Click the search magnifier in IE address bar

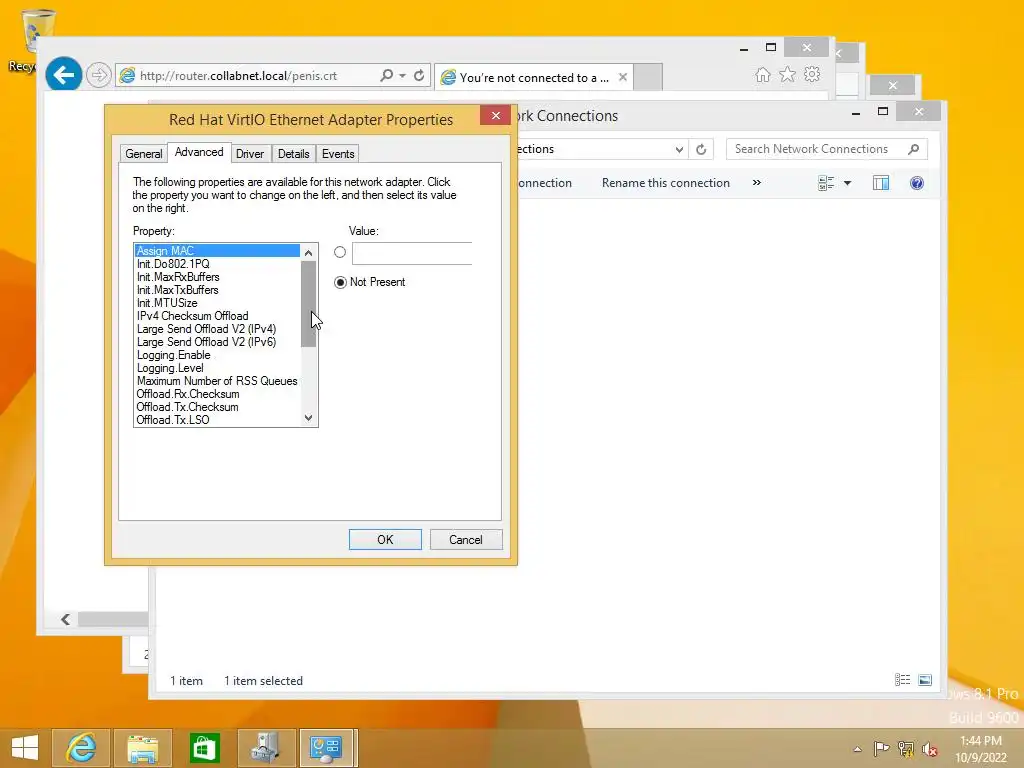(387, 75)
